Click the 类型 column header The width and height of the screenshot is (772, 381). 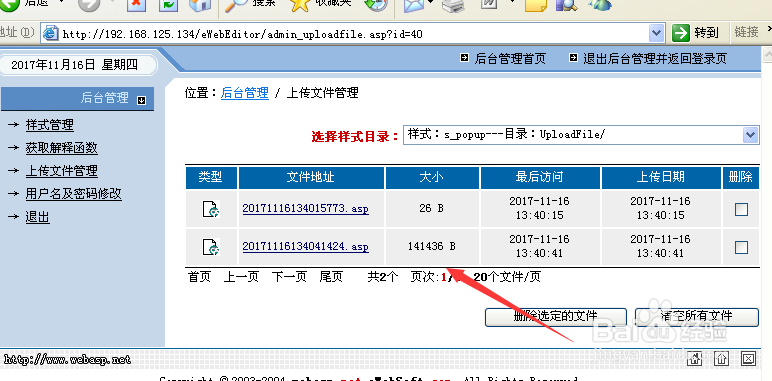tap(211, 177)
